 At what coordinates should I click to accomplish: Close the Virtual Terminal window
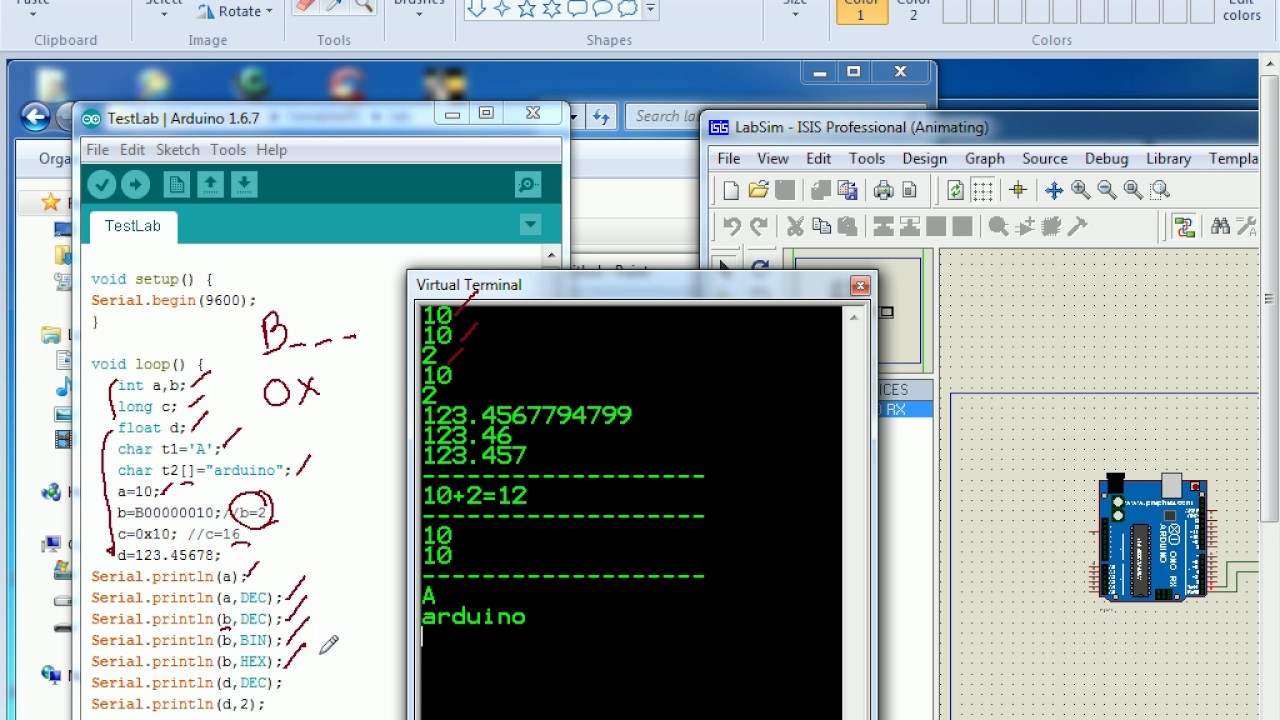click(x=860, y=286)
